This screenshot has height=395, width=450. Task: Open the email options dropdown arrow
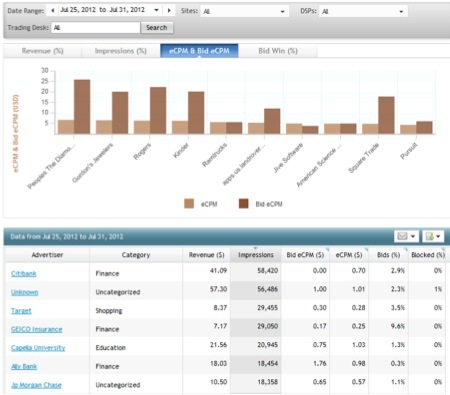click(x=413, y=236)
